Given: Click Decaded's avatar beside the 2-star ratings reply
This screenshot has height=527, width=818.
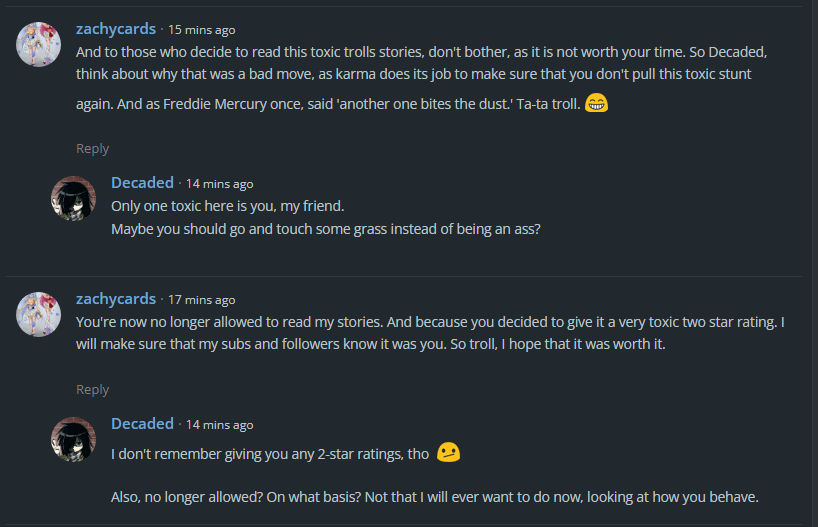Looking at the screenshot, I should 73,439.
